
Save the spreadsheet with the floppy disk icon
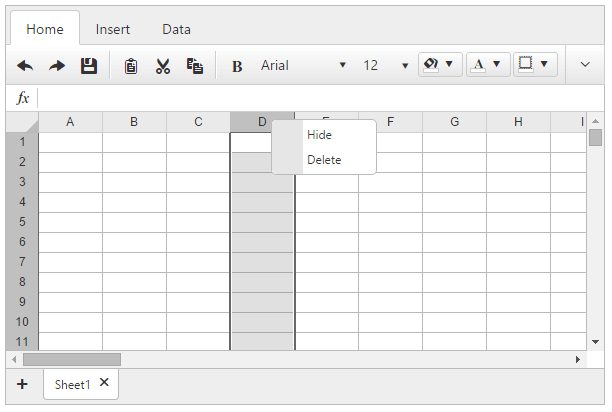pyautogui.click(x=89, y=66)
